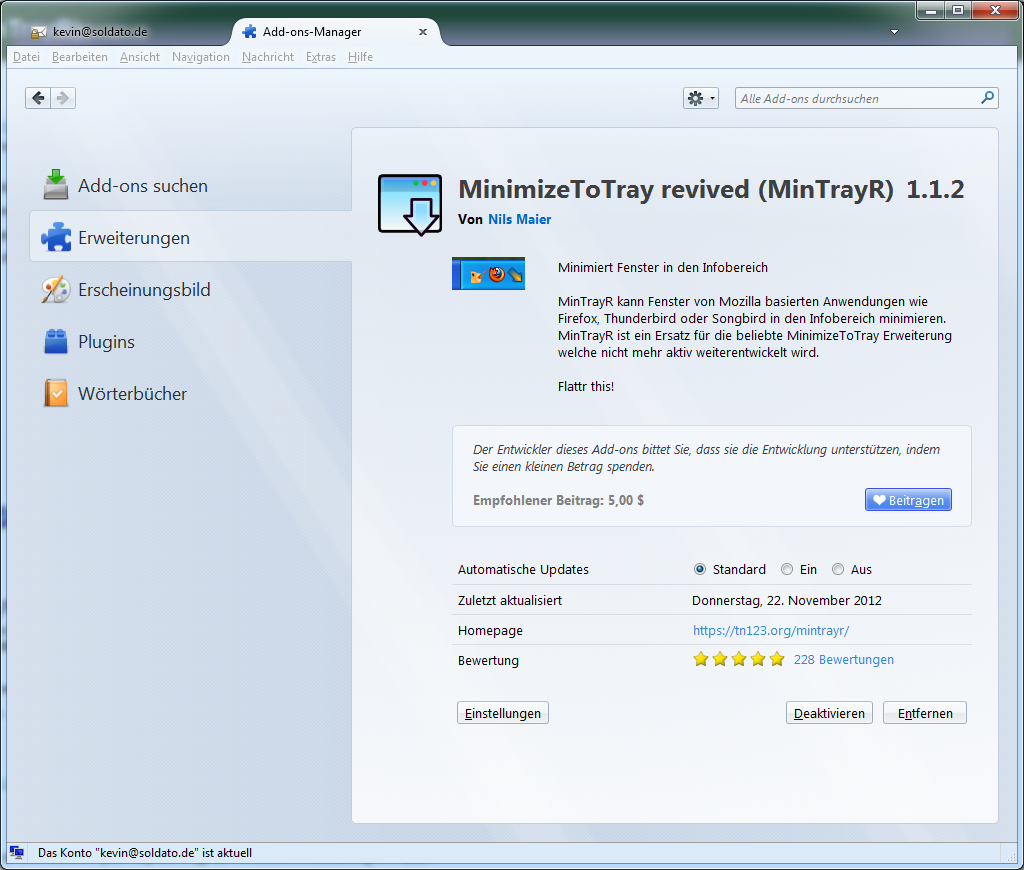Click Deaktivieren to disable the add-on
1024x870 pixels.
(829, 713)
